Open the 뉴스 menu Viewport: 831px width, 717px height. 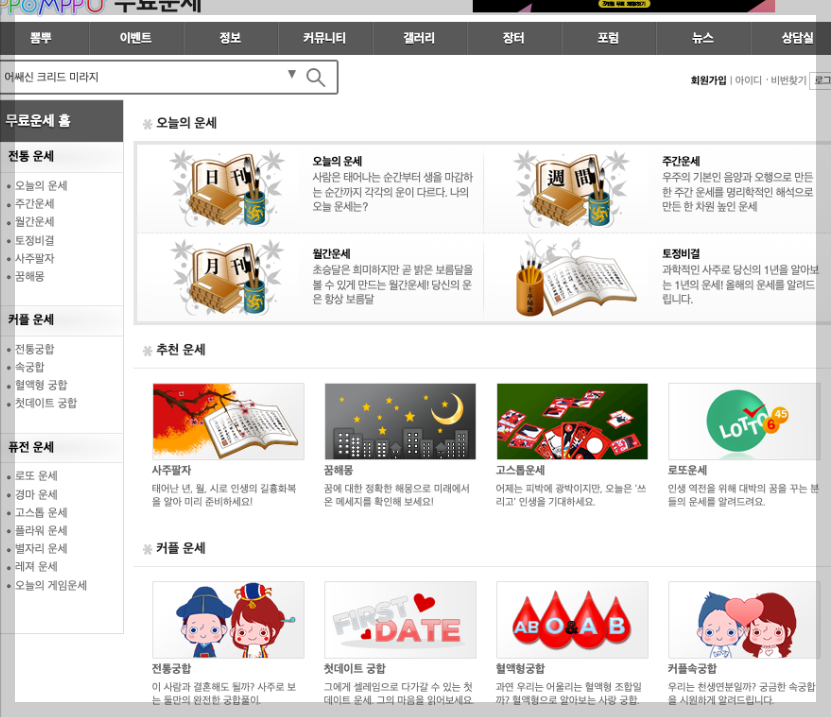(703, 38)
